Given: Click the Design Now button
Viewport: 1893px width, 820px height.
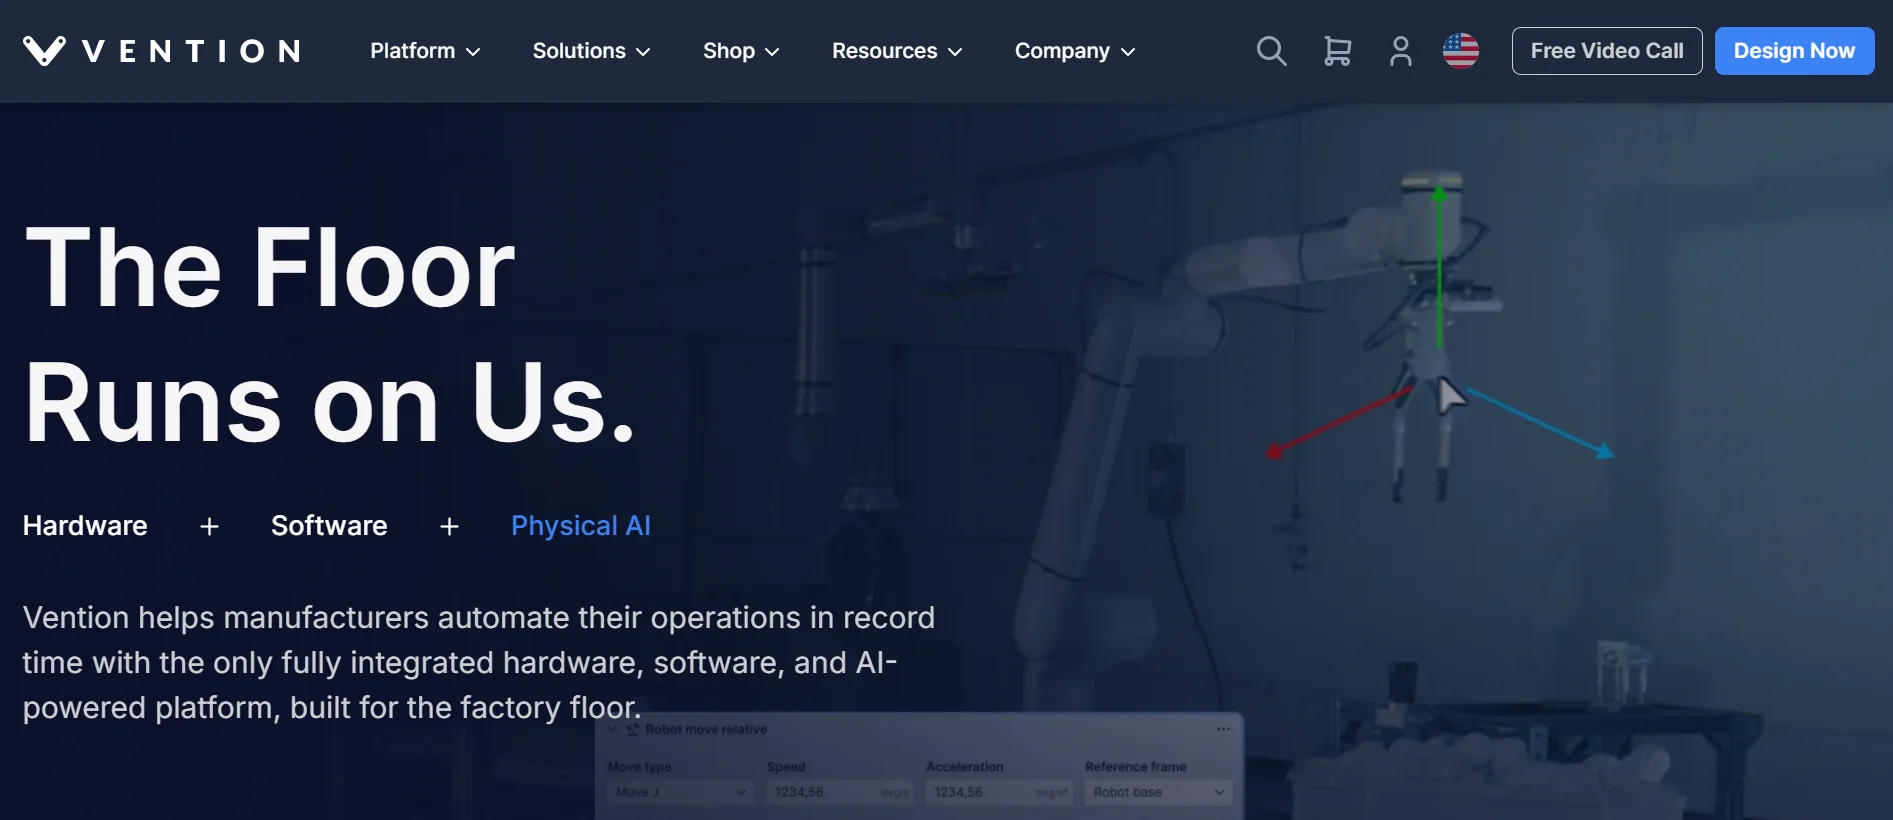Looking at the screenshot, I should (1794, 51).
